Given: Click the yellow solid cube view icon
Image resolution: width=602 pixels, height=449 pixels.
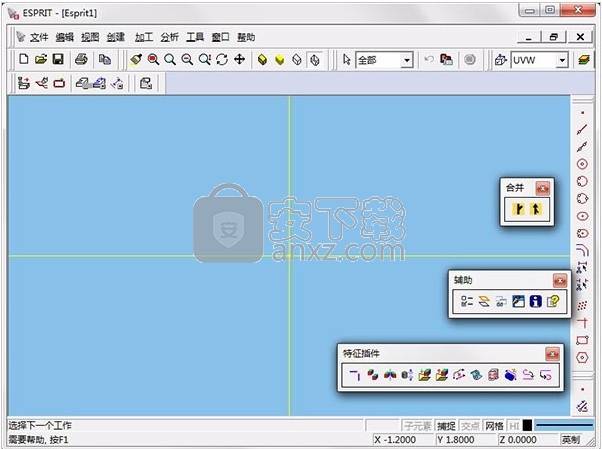Looking at the screenshot, I should [280, 60].
